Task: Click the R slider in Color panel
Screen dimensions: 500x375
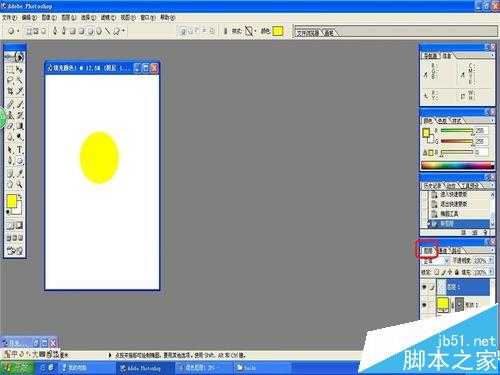Action: (457, 130)
